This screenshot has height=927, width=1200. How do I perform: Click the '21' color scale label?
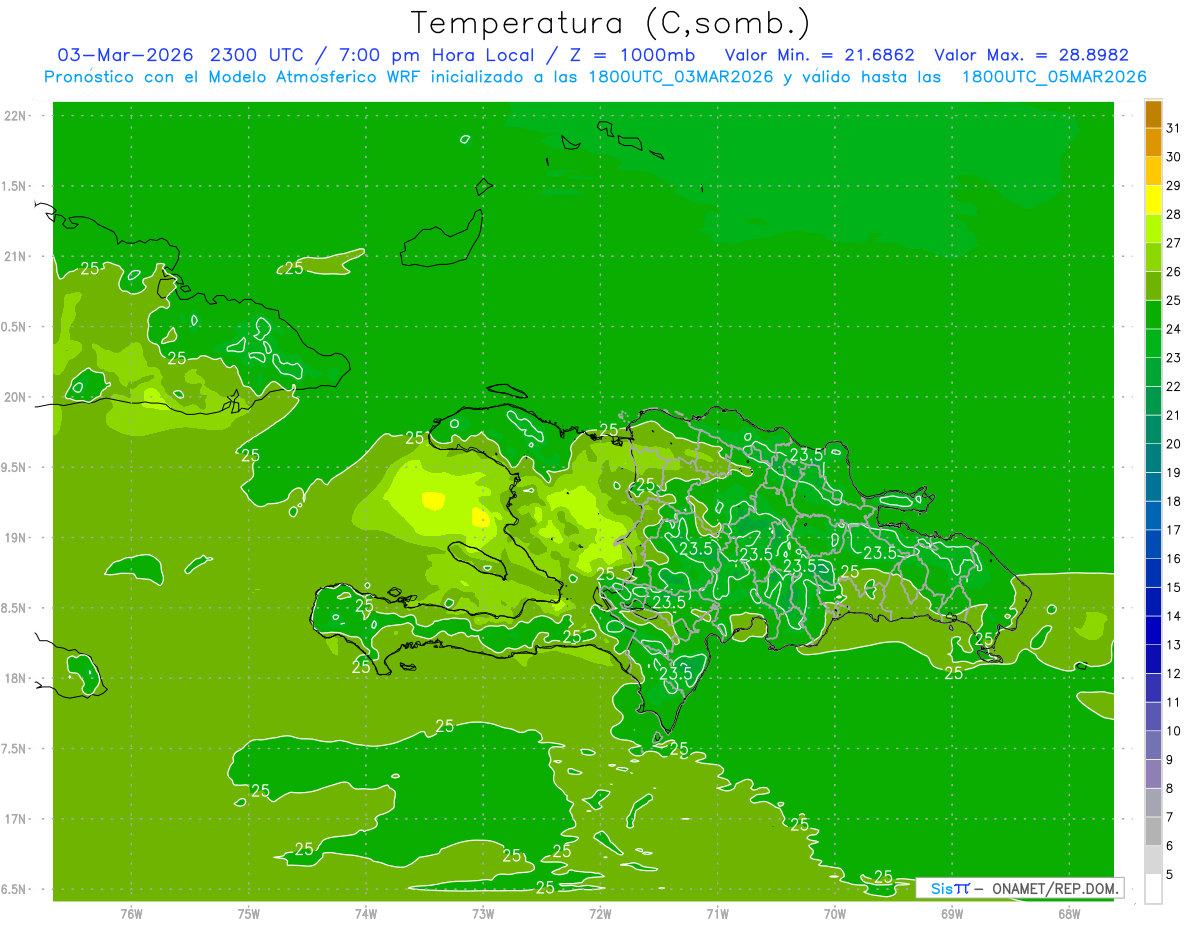(1174, 415)
